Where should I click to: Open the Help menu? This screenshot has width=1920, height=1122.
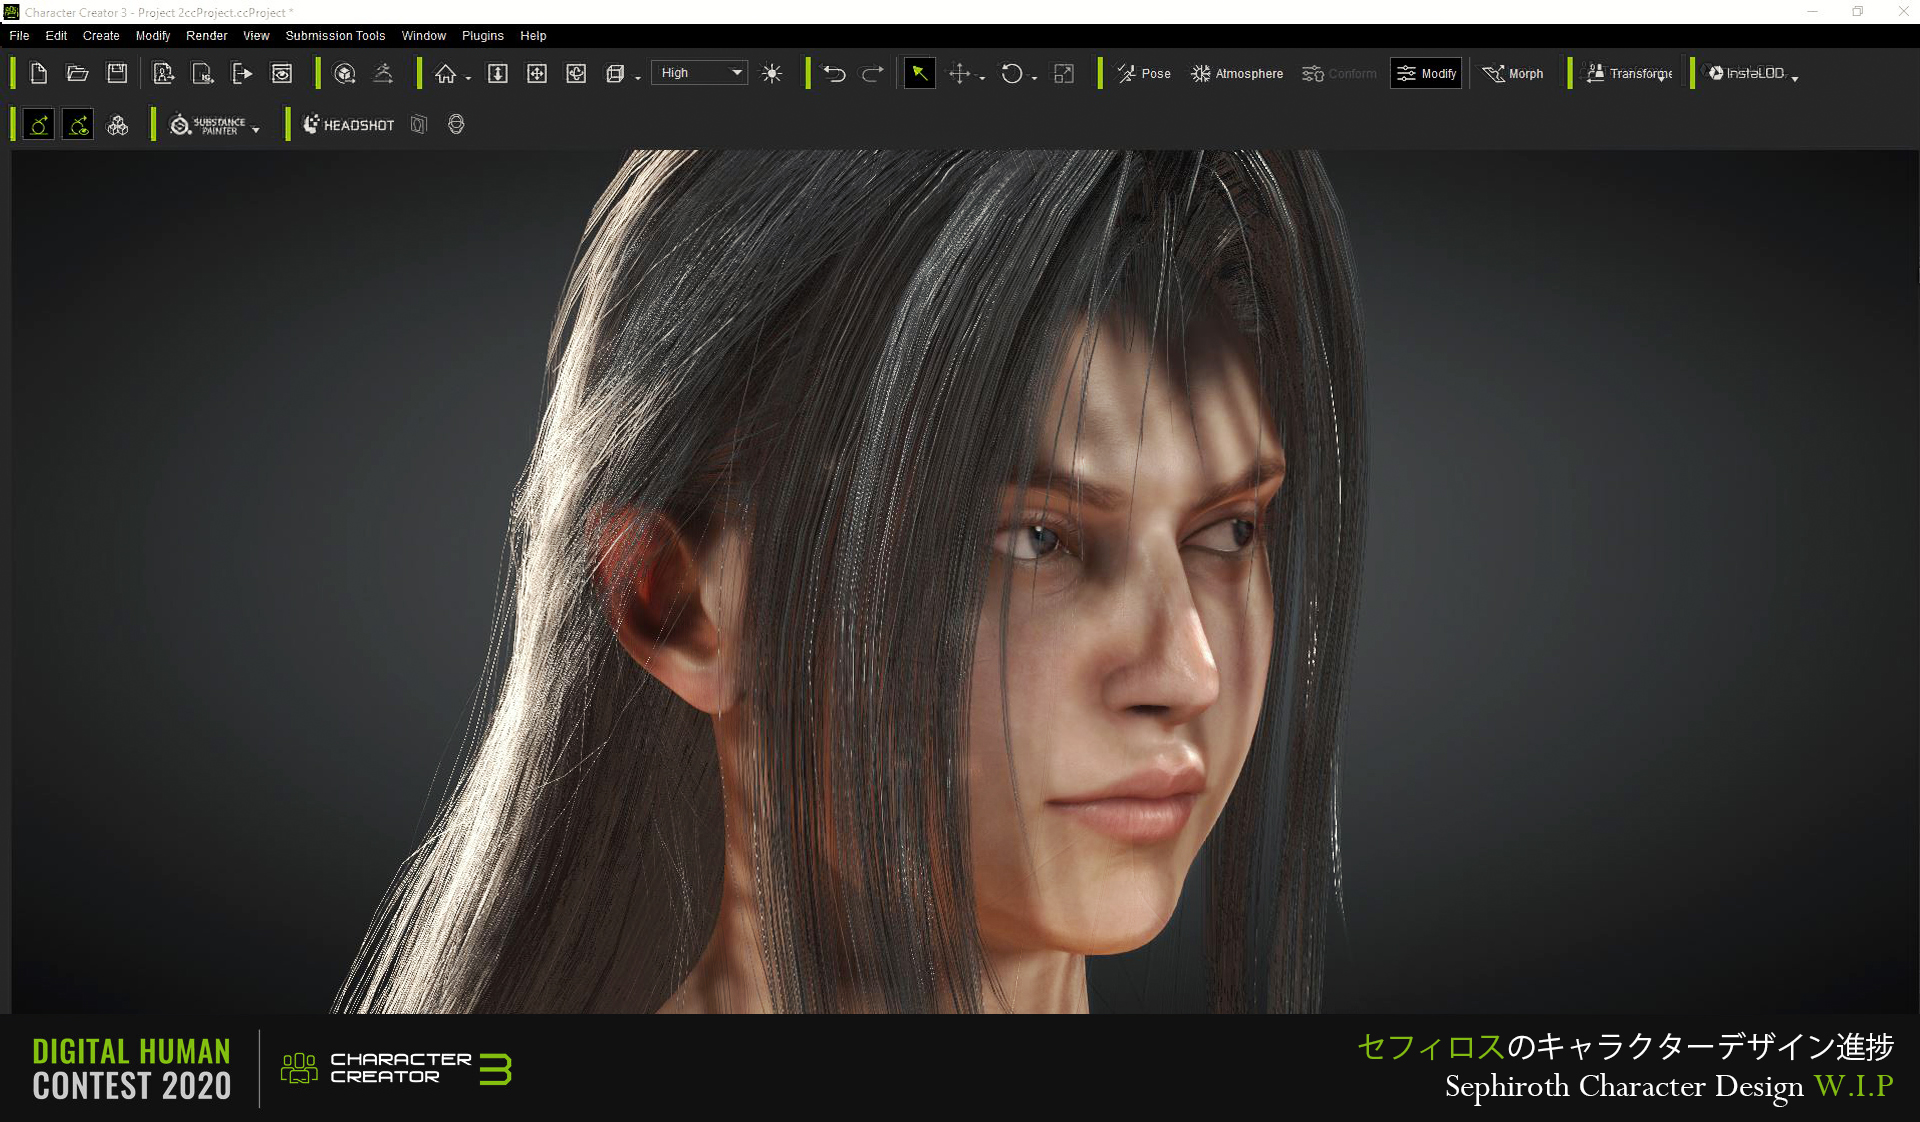[x=533, y=35]
